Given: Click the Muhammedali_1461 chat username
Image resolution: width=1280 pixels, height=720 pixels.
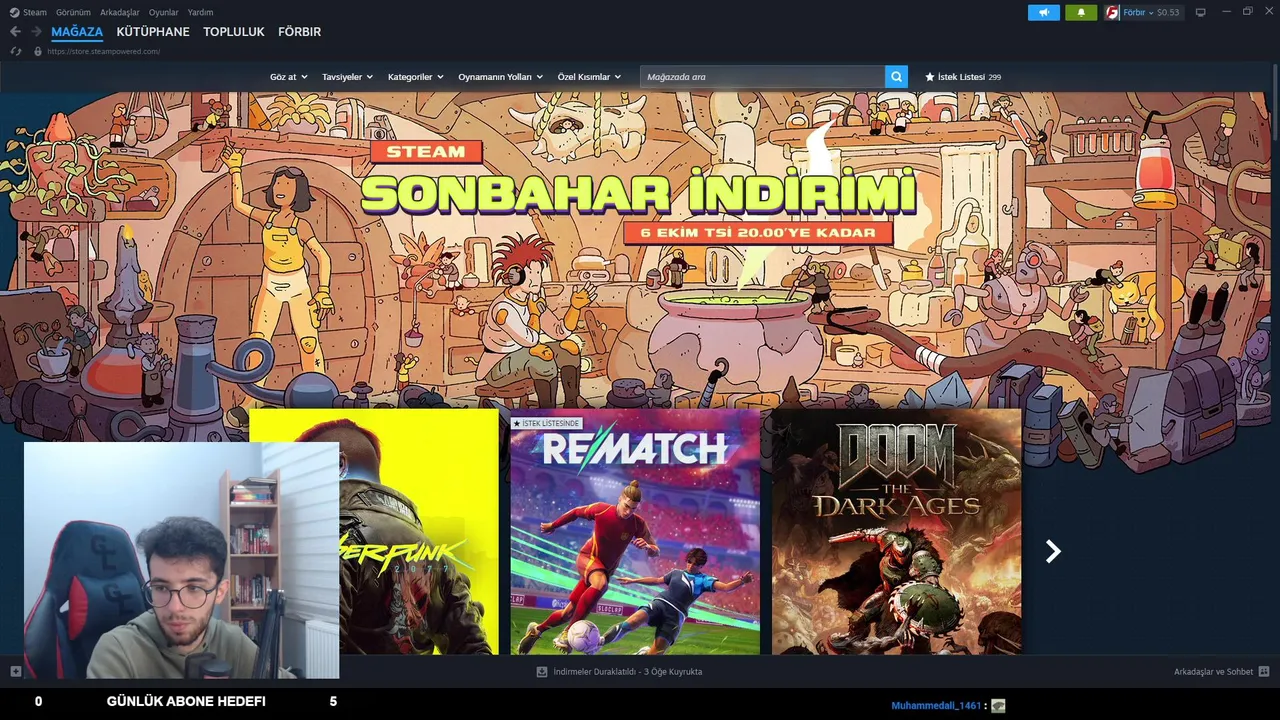Looking at the screenshot, I should 936,705.
